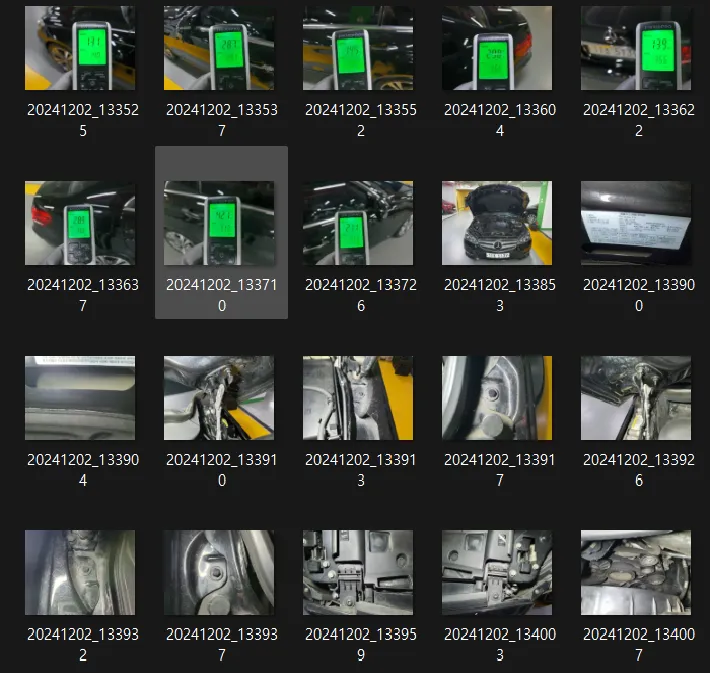Select the sticker label photo 20241202_133900
Screen dimensions: 710x673
tap(636, 223)
